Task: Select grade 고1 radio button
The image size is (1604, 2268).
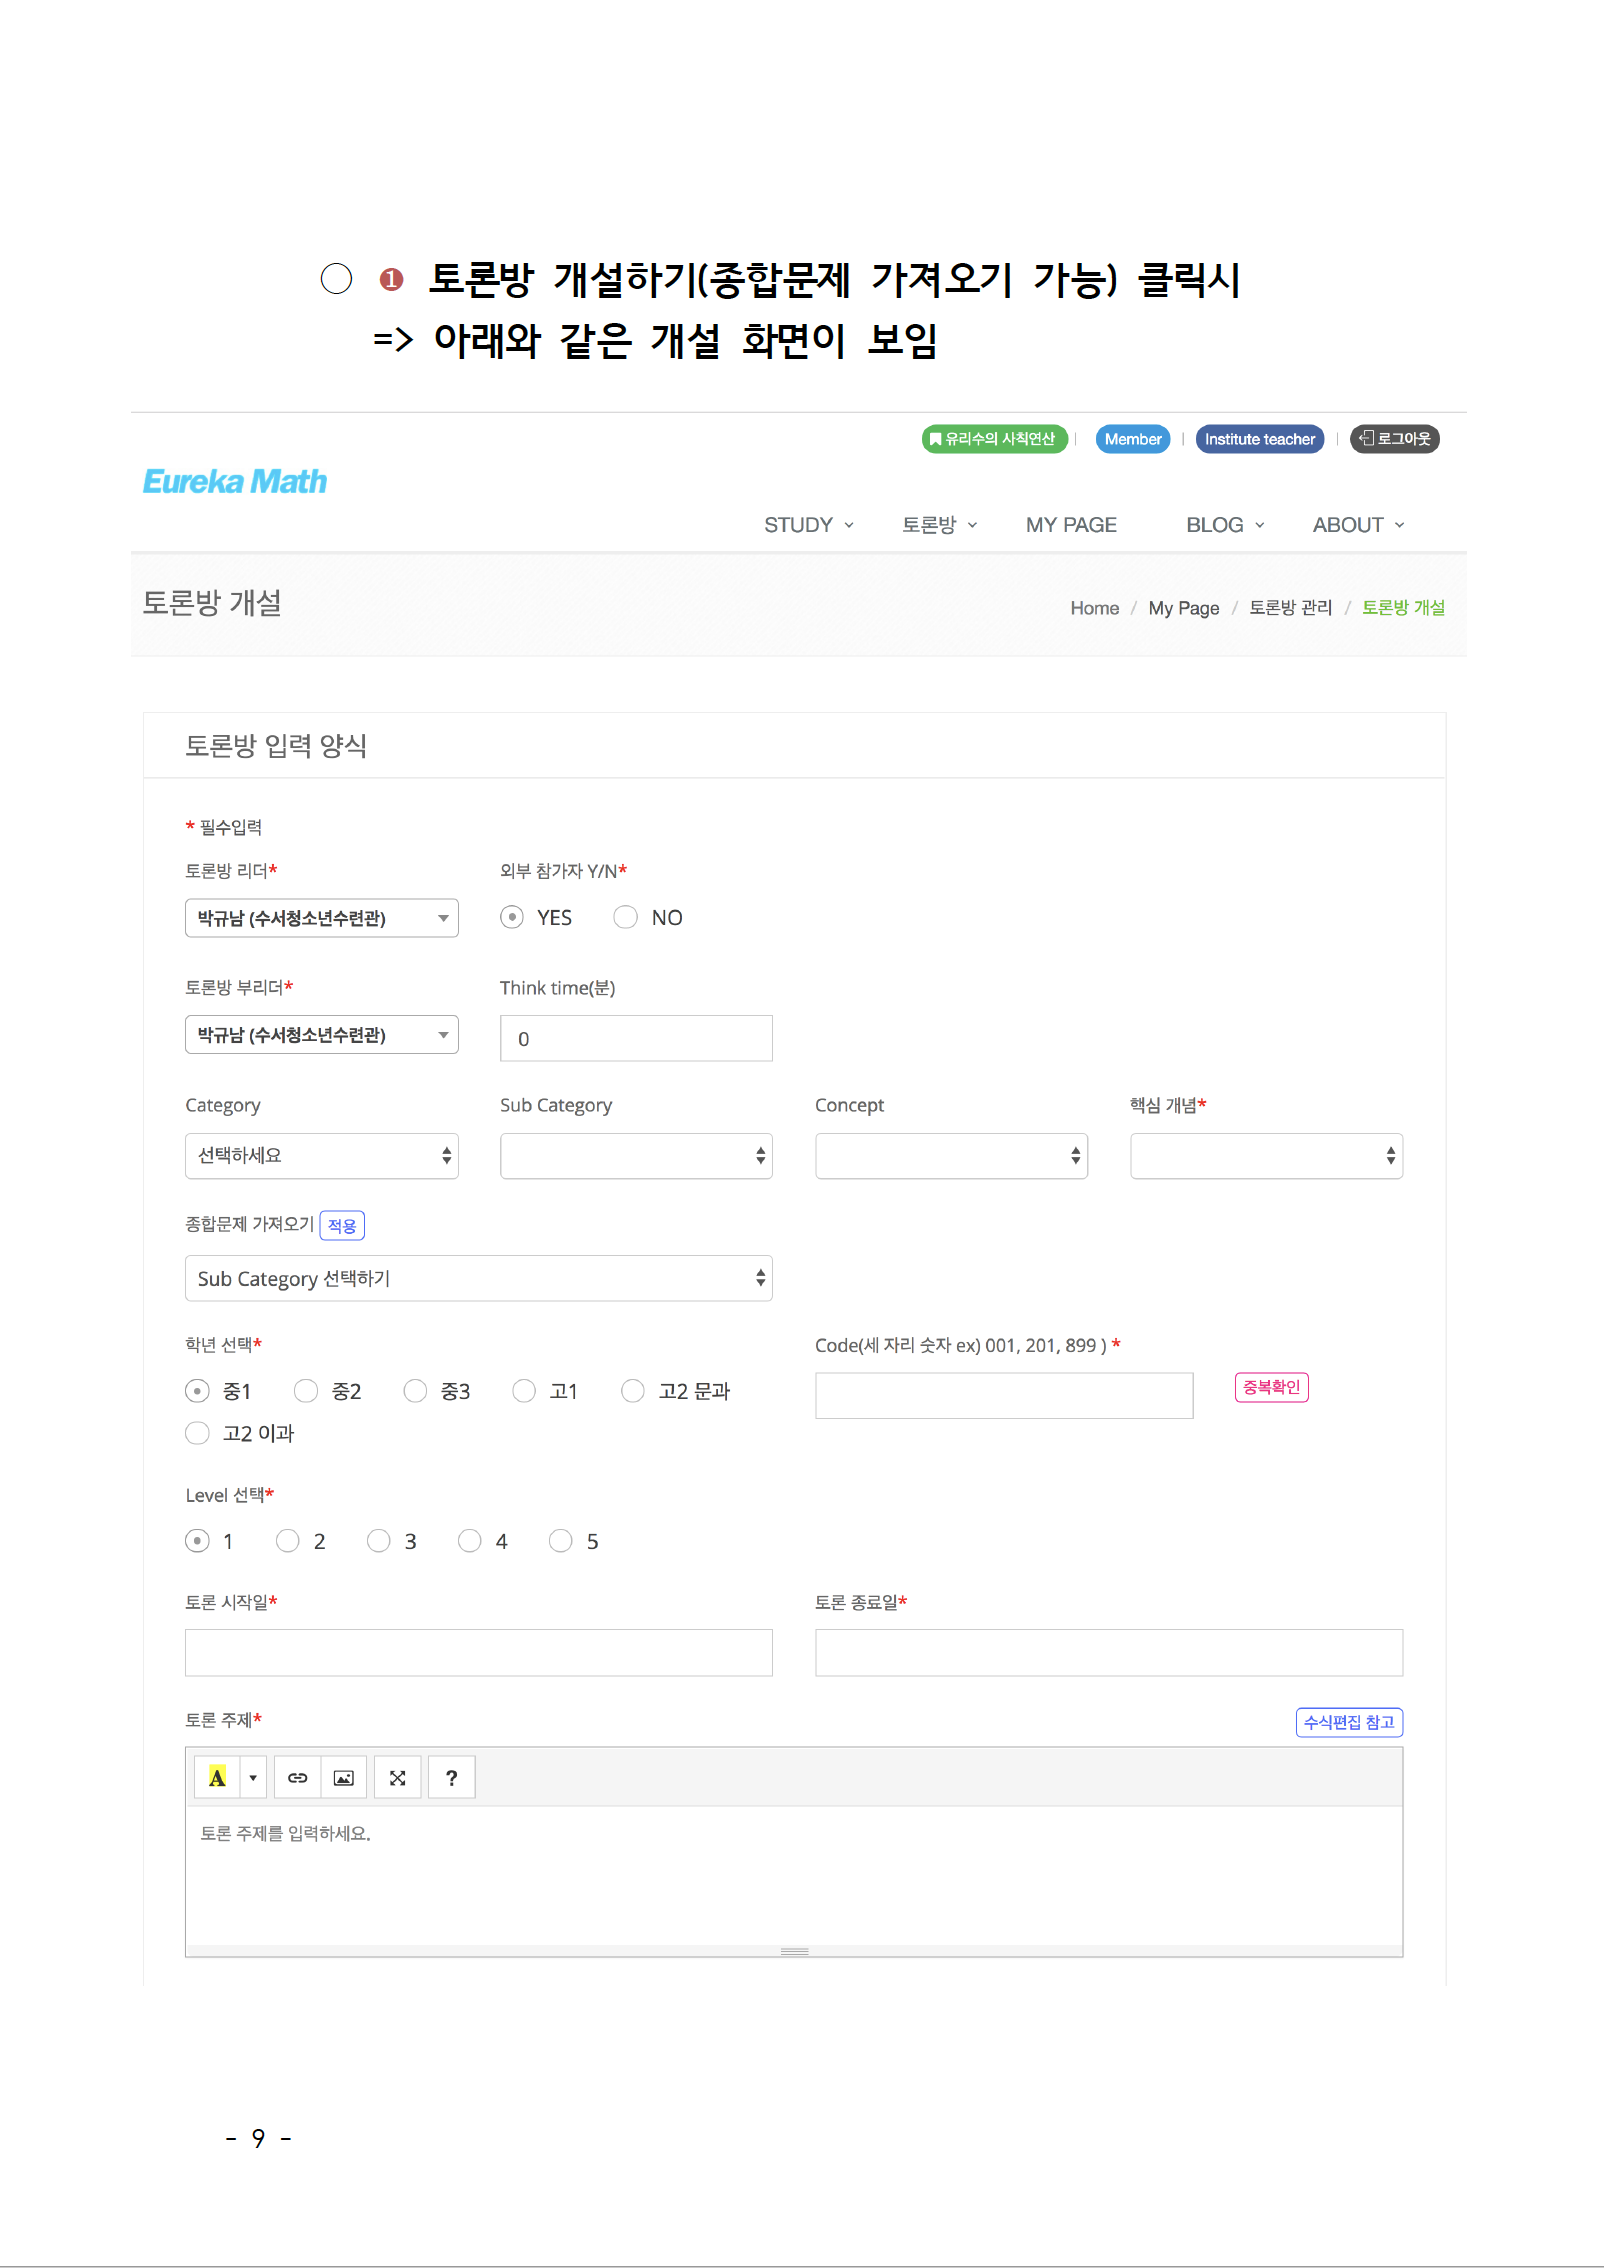Action: (524, 1391)
